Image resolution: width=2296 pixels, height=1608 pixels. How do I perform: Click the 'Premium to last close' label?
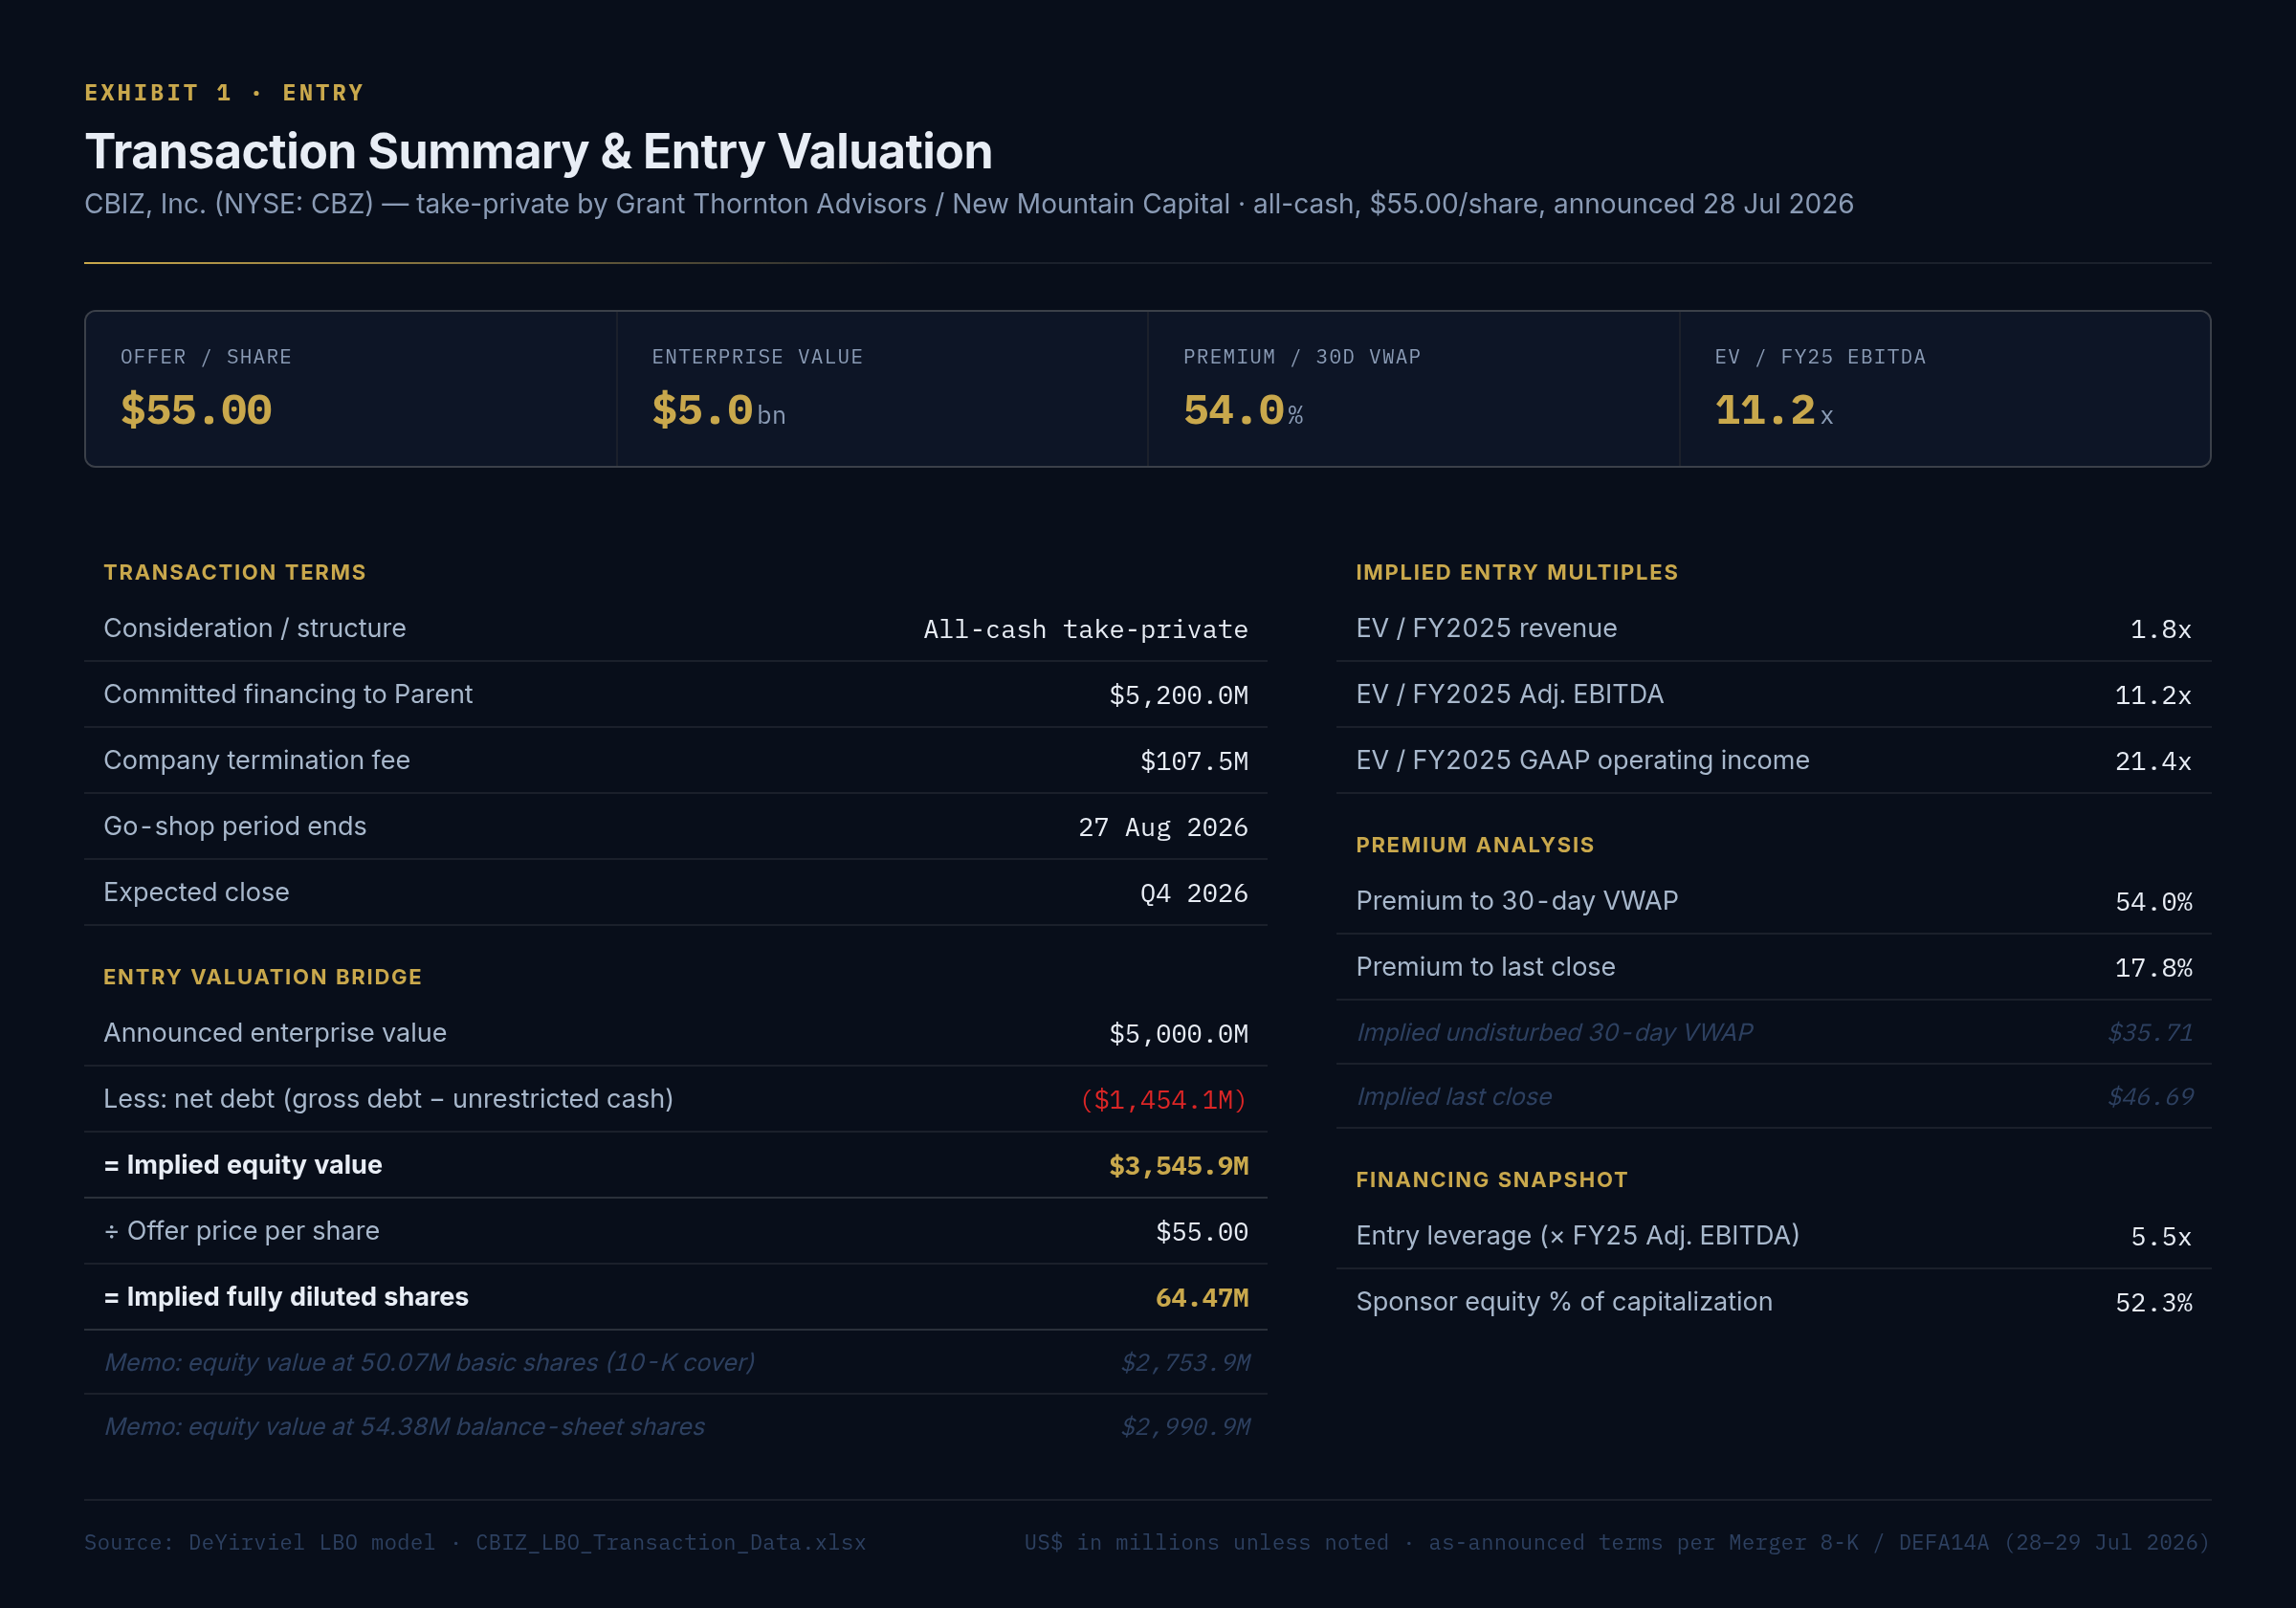pyautogui.click(x=1485, y=967)
